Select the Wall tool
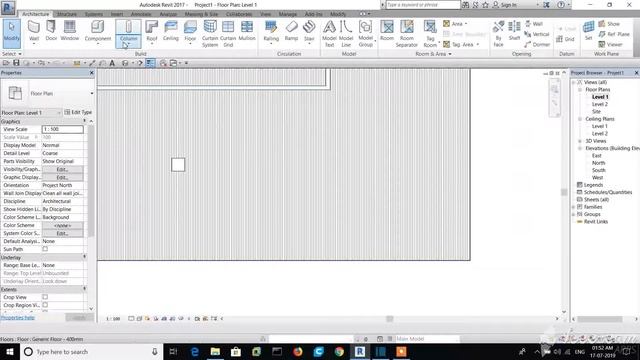The image size is (640, 360). click(34, 32)
